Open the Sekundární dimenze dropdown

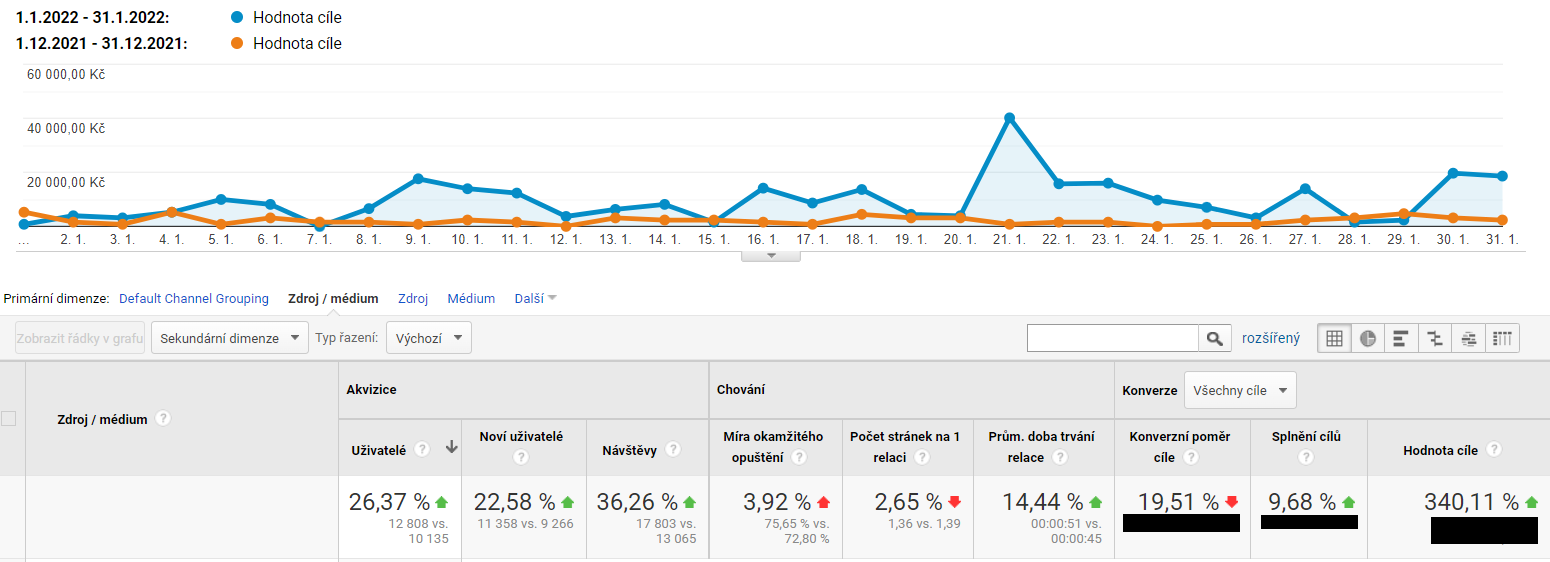point(230,338)
